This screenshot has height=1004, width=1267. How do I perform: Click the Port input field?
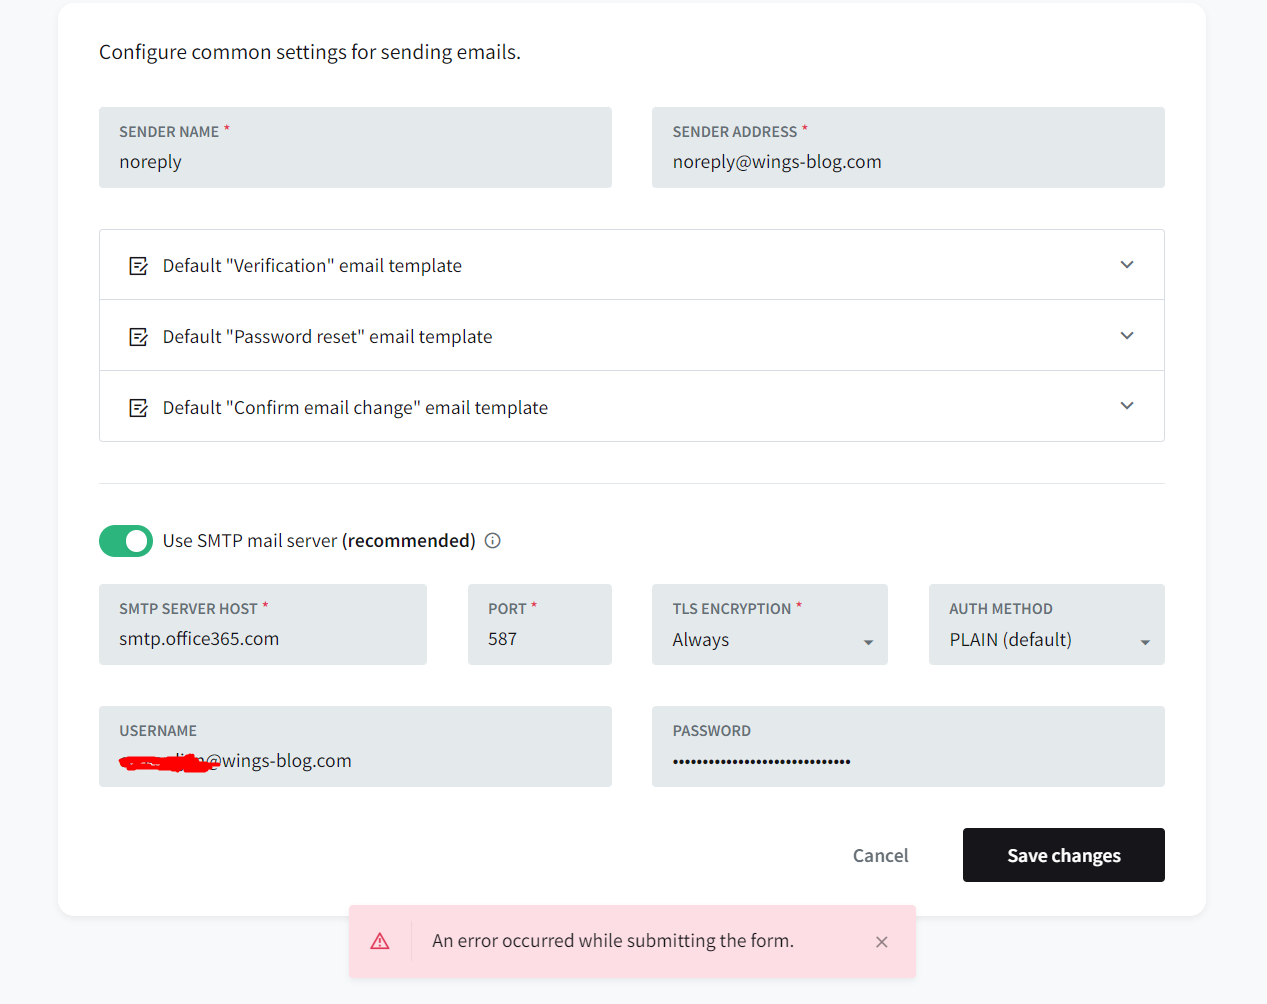[540, 638]
